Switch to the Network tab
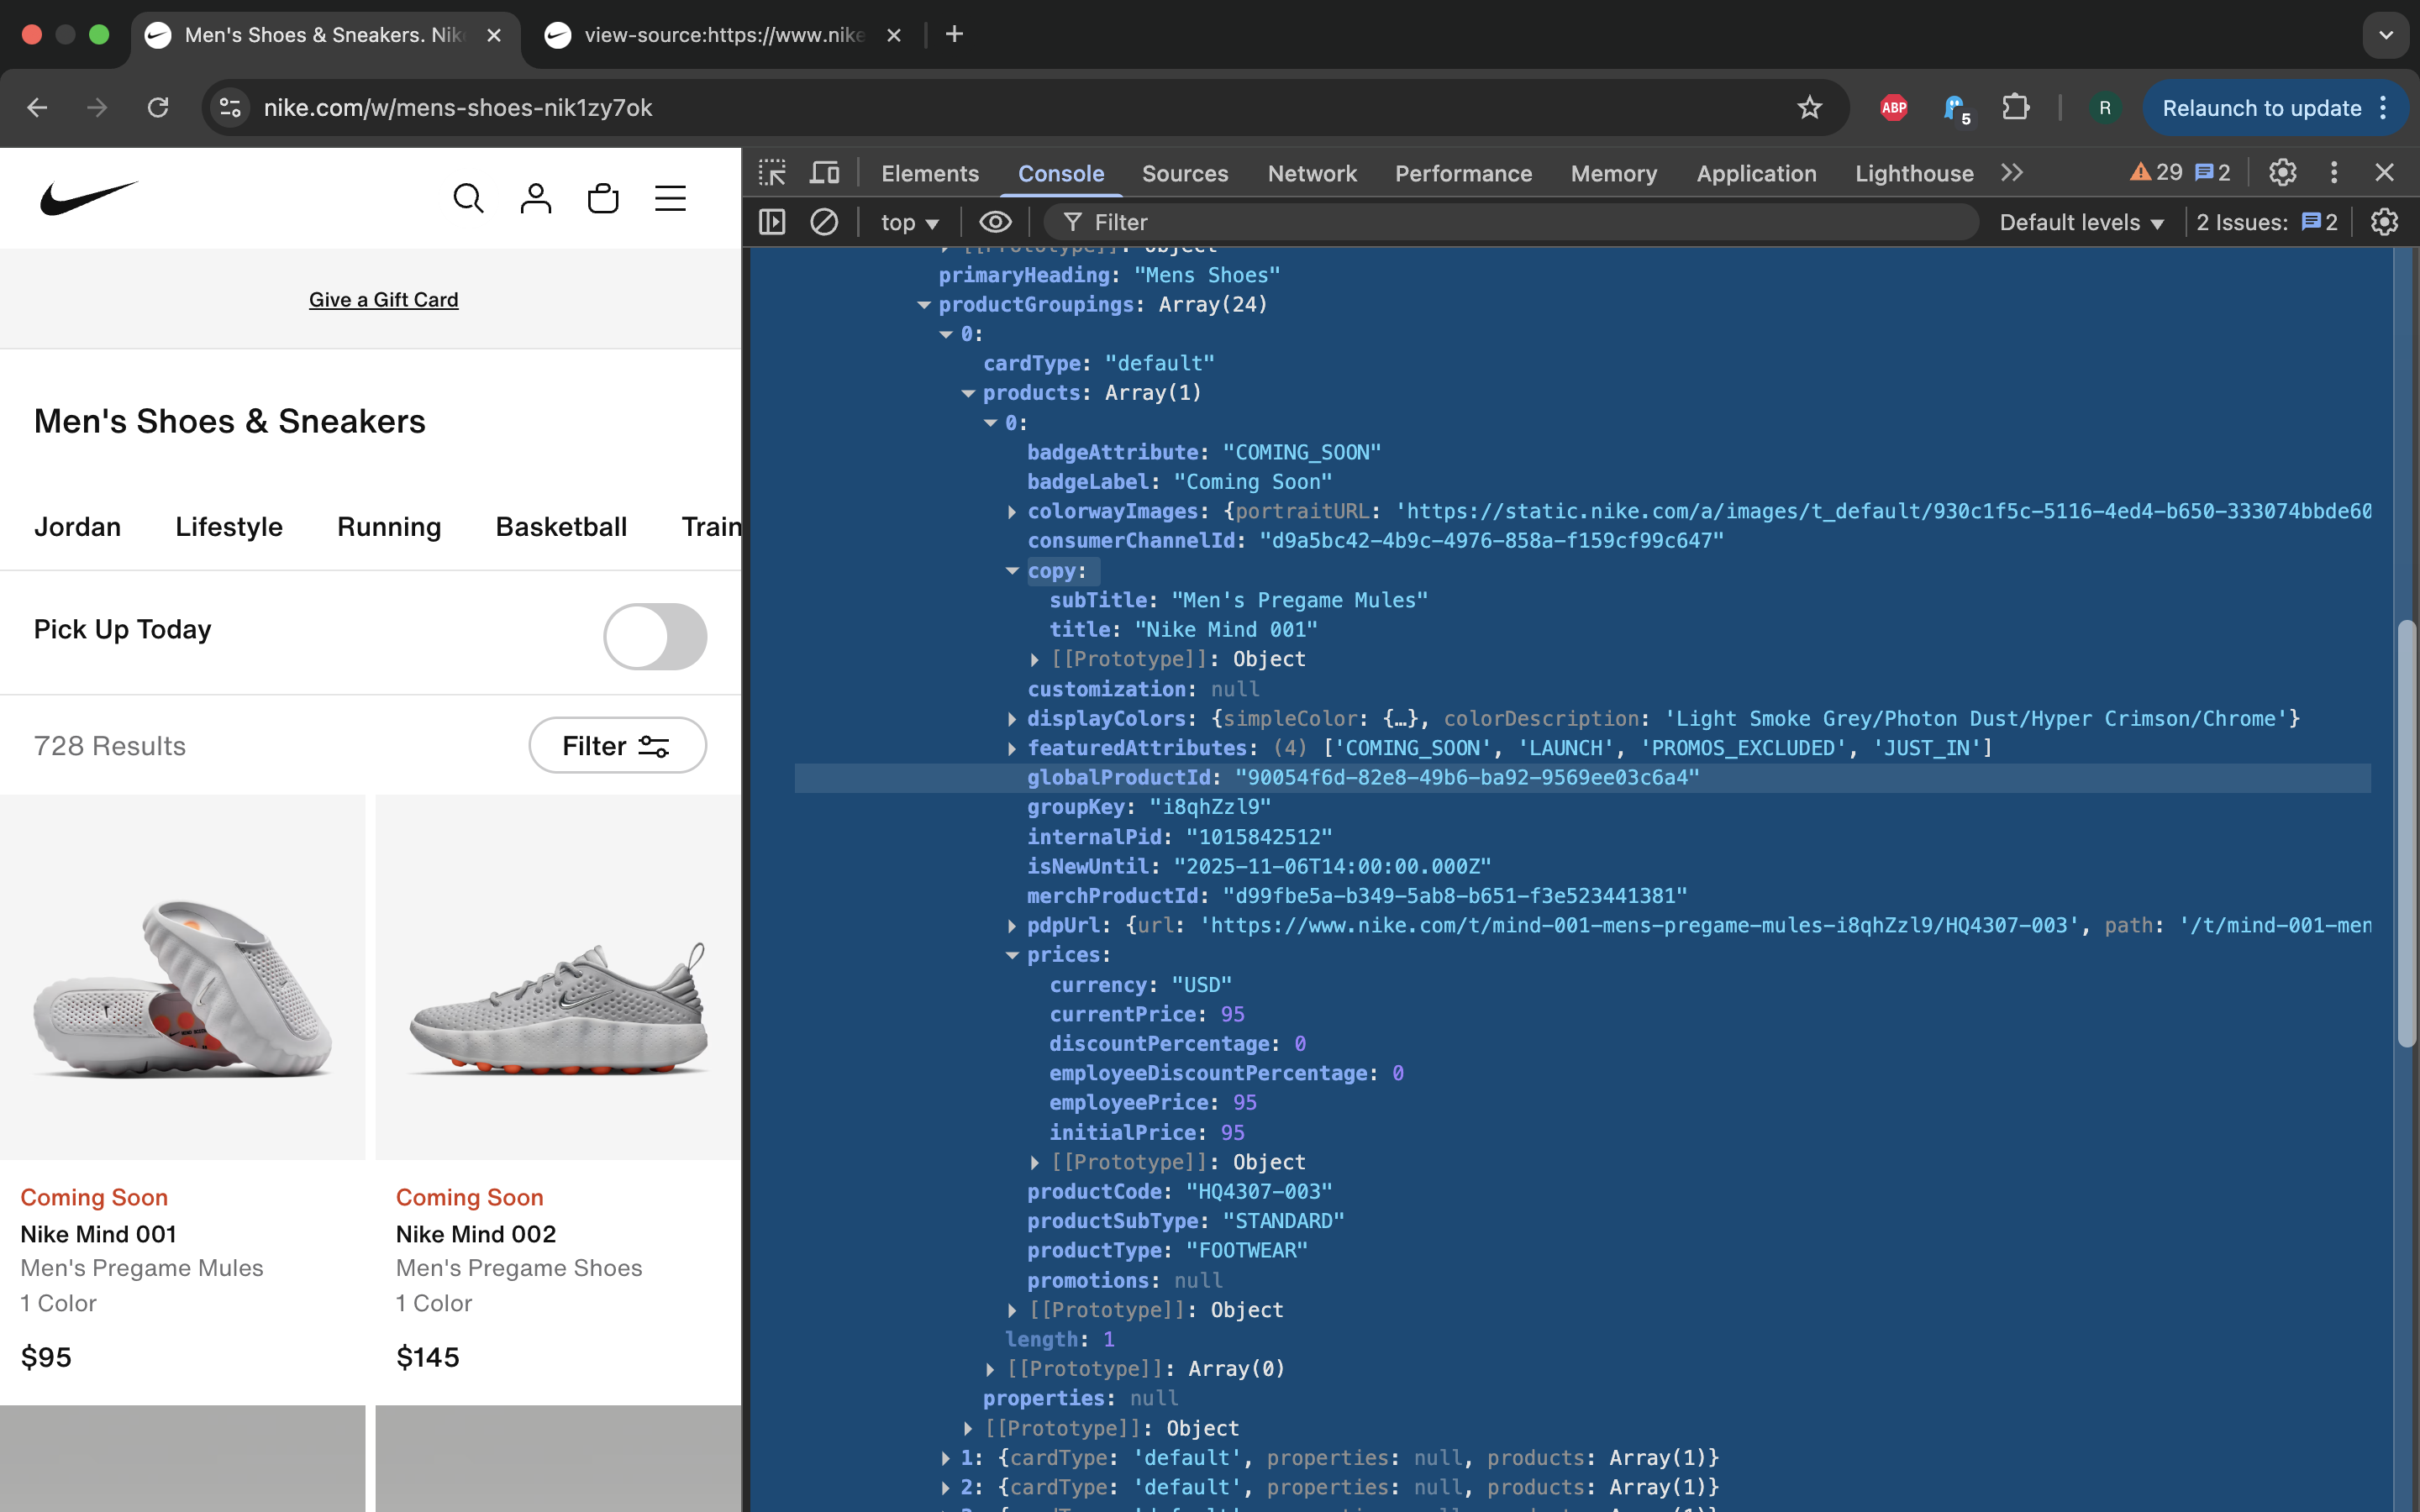 tap(1311, 173)
